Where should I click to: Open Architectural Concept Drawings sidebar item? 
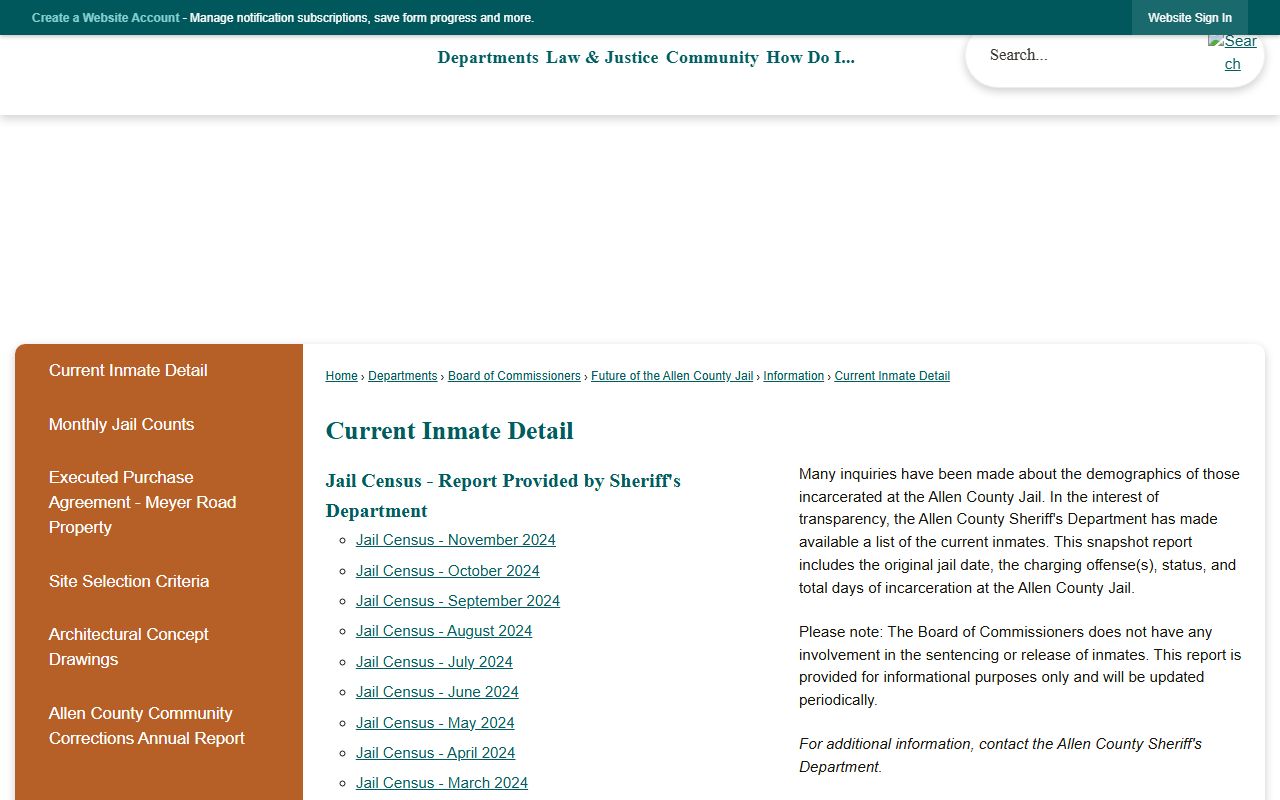pyautogui.click(x=159, y=647)
